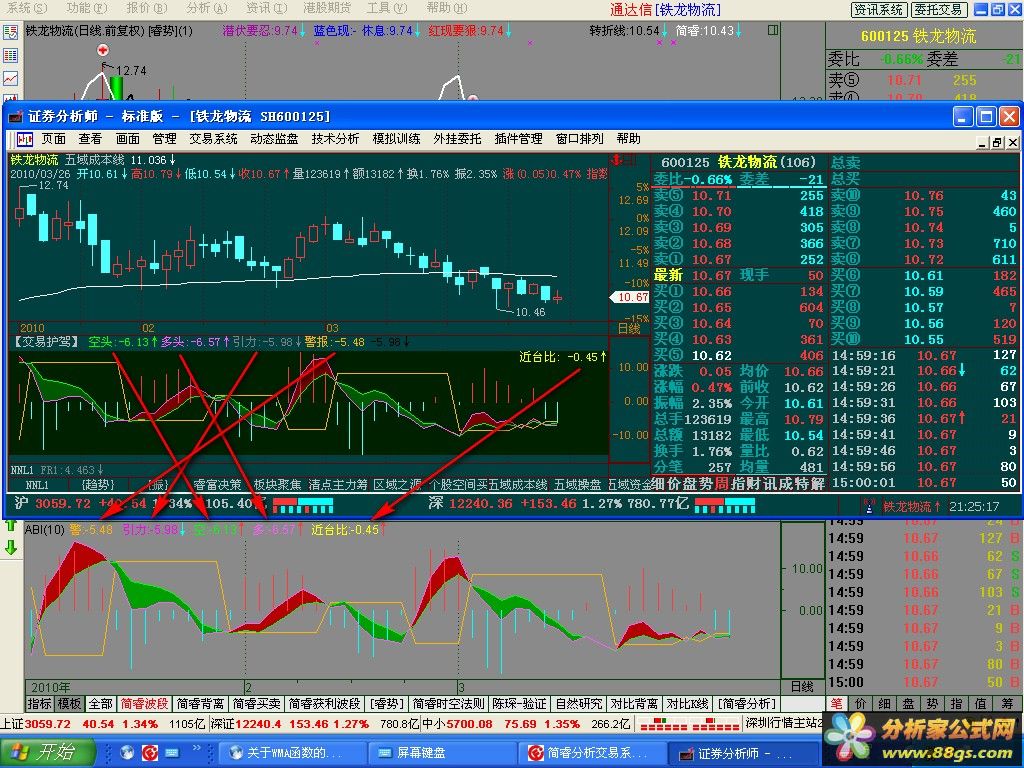The image size is (1024, 768).
Task: Open 功能(F) menu in 通达信
Action: (x=87, y=8)
